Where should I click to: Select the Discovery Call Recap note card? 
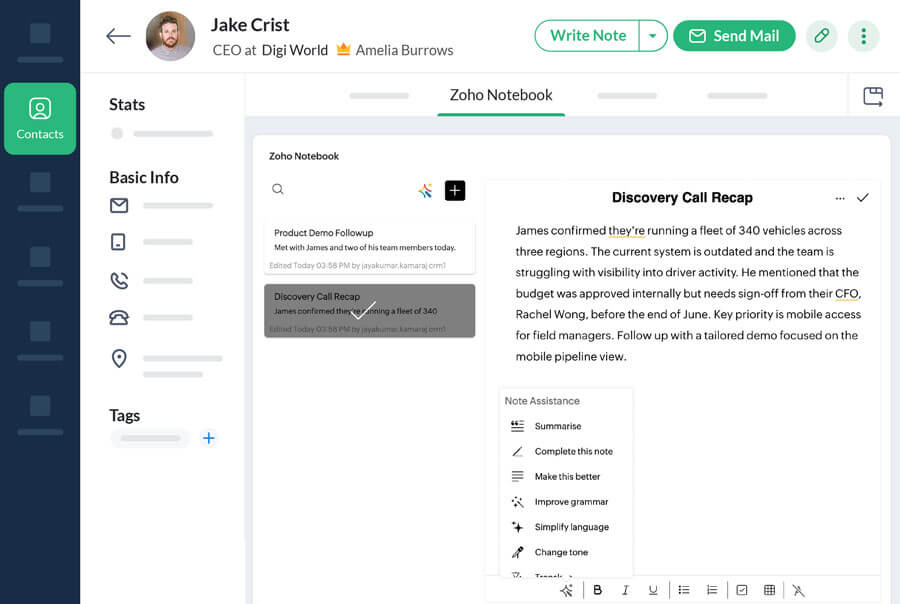tap(370, 311)
